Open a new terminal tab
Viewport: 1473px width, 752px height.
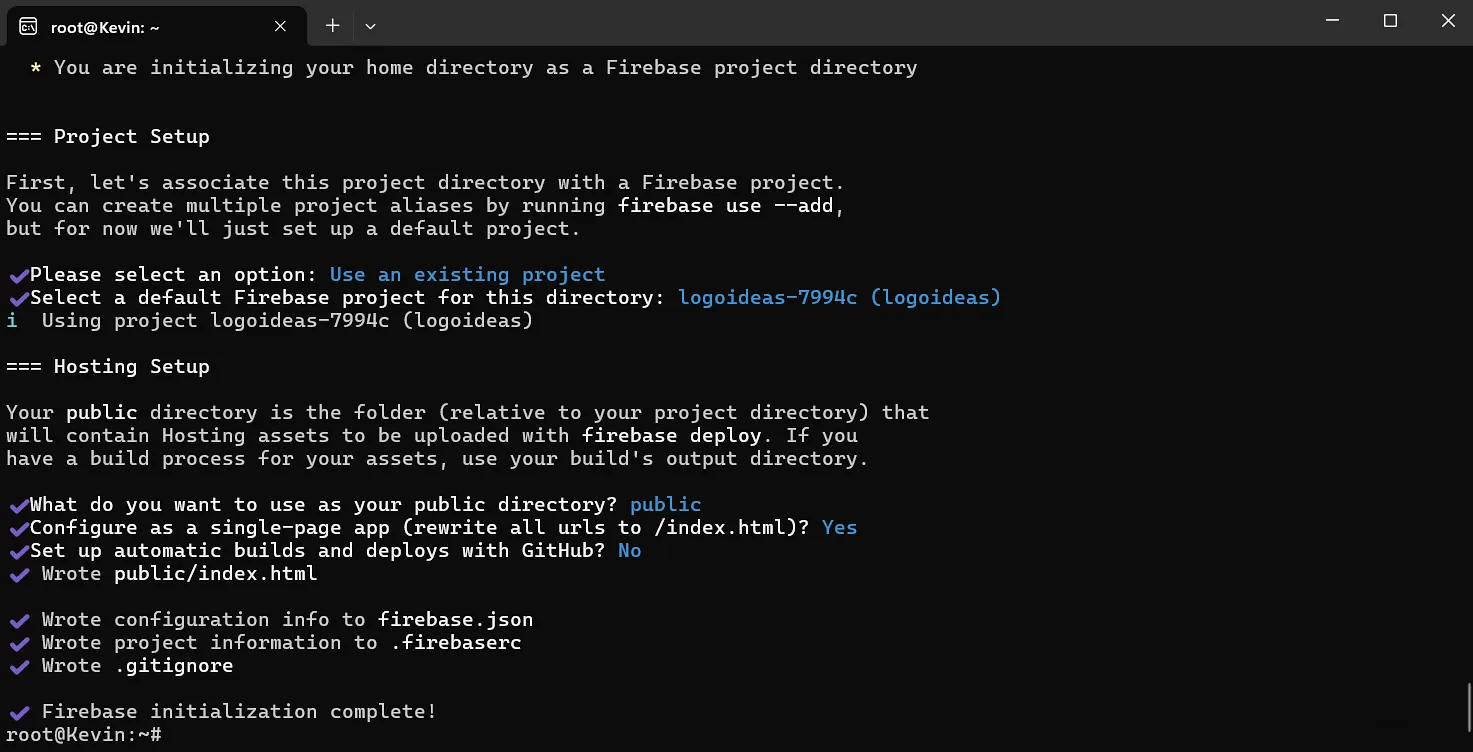click(x=333, y=27)
